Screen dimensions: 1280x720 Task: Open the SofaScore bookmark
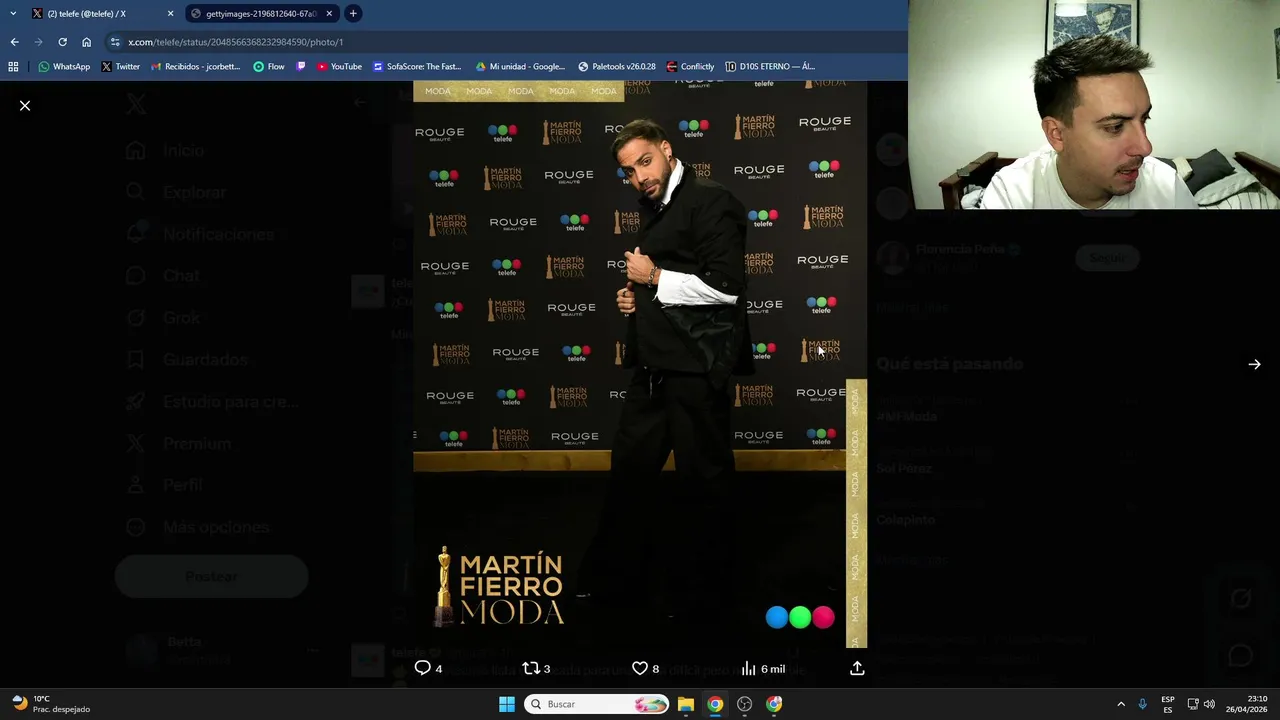coord(417,67)
